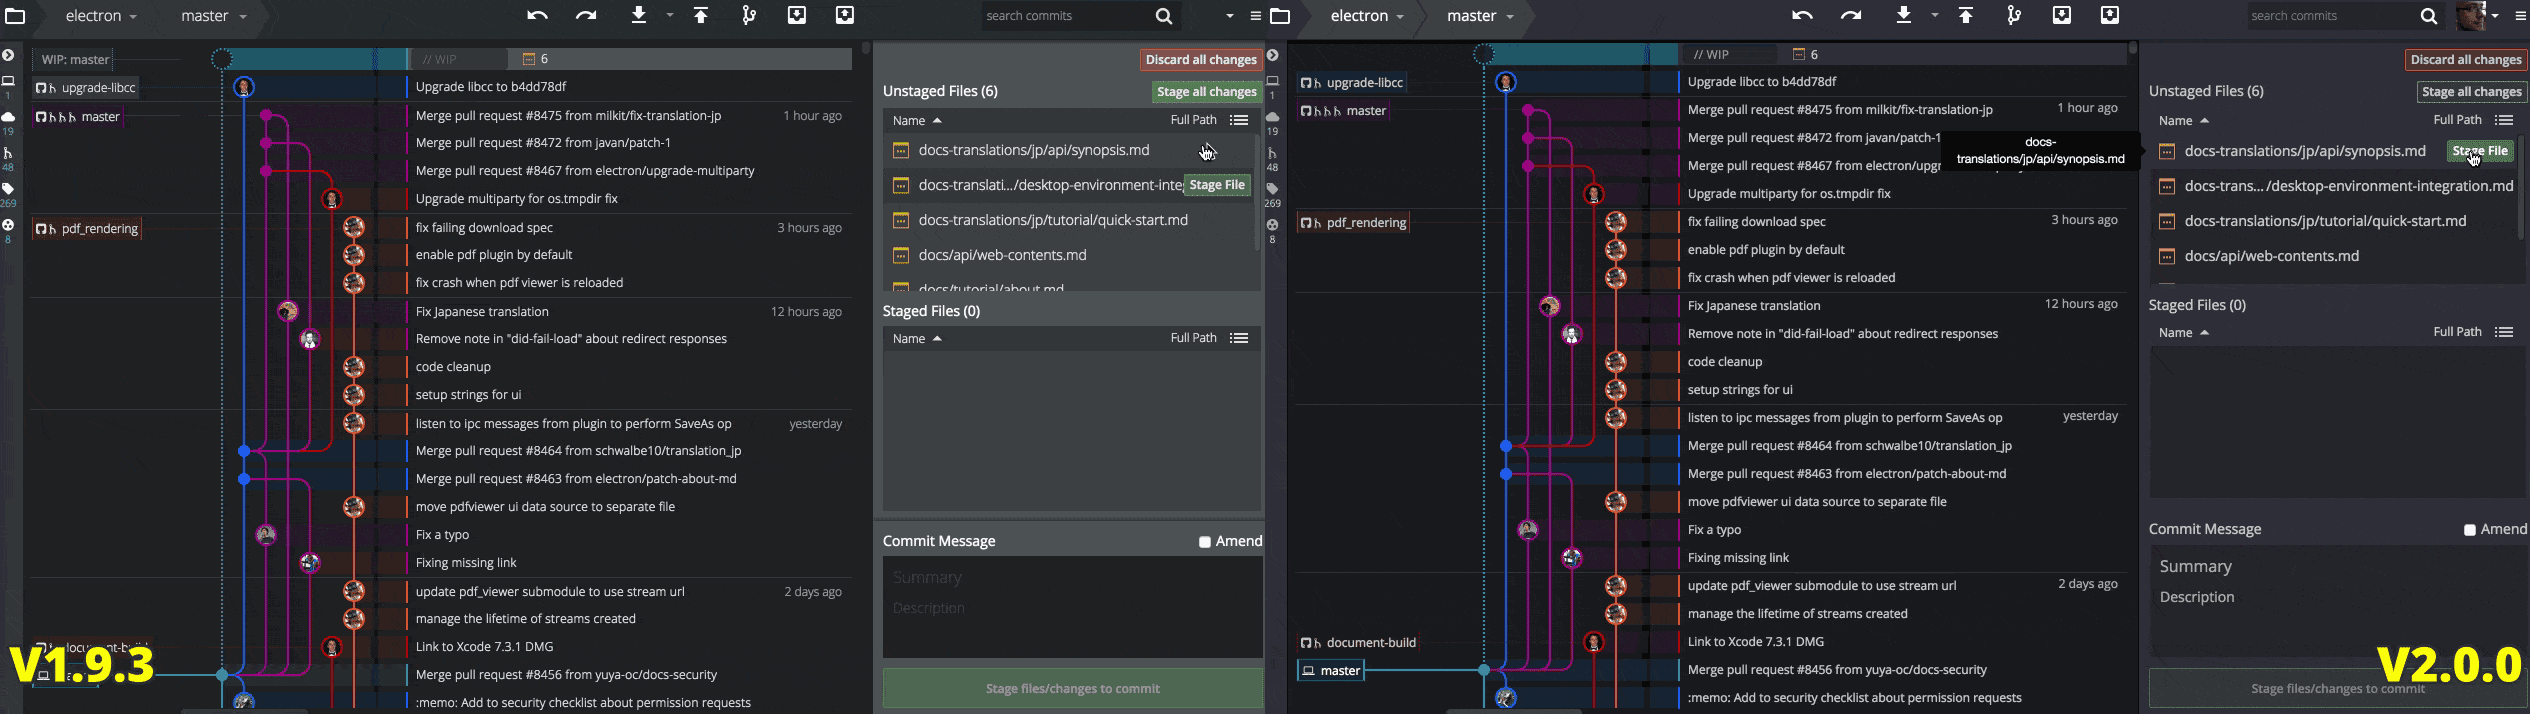Open Tags icon in left window sidebar
Viewport: 2530px width, 714px height.
8,189
